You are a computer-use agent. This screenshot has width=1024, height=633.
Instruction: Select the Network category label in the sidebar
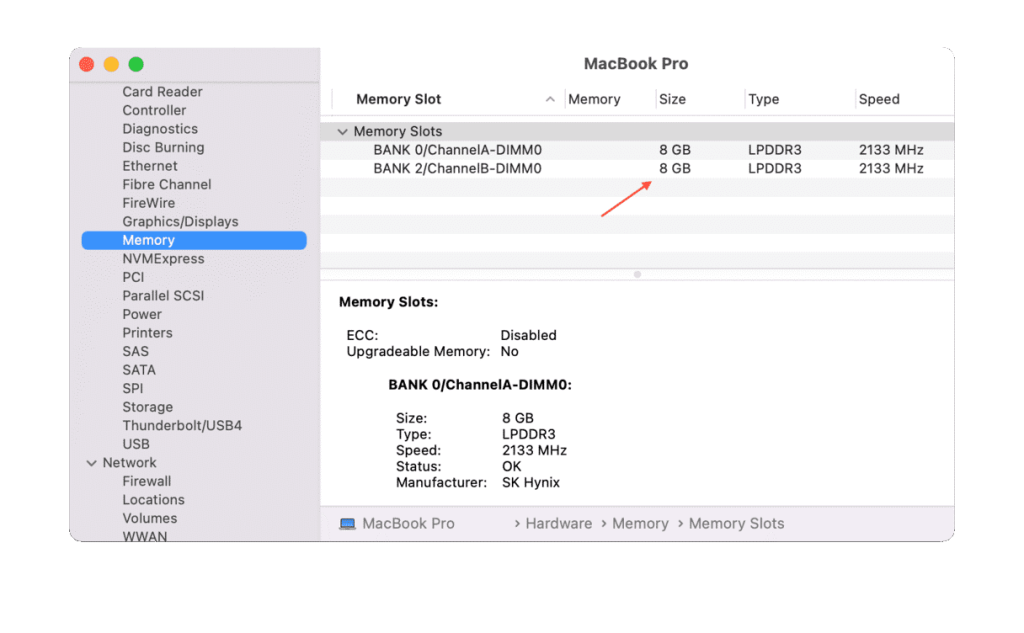129,463
